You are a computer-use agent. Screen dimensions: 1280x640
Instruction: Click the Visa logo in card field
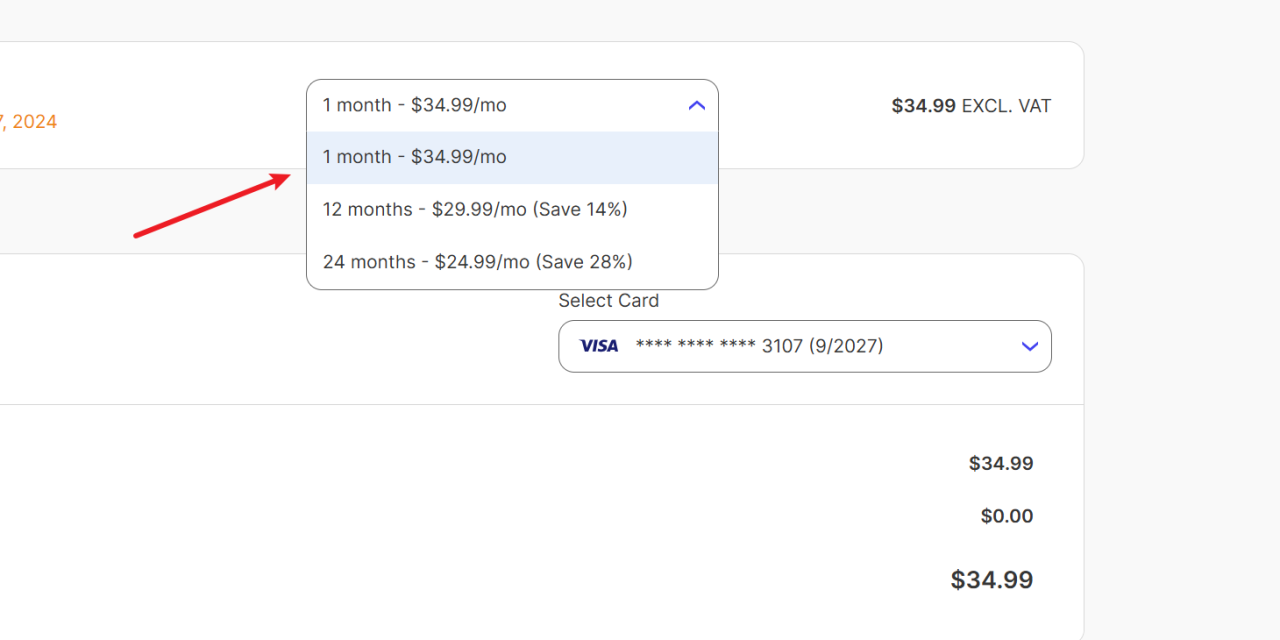click(599, 346)
